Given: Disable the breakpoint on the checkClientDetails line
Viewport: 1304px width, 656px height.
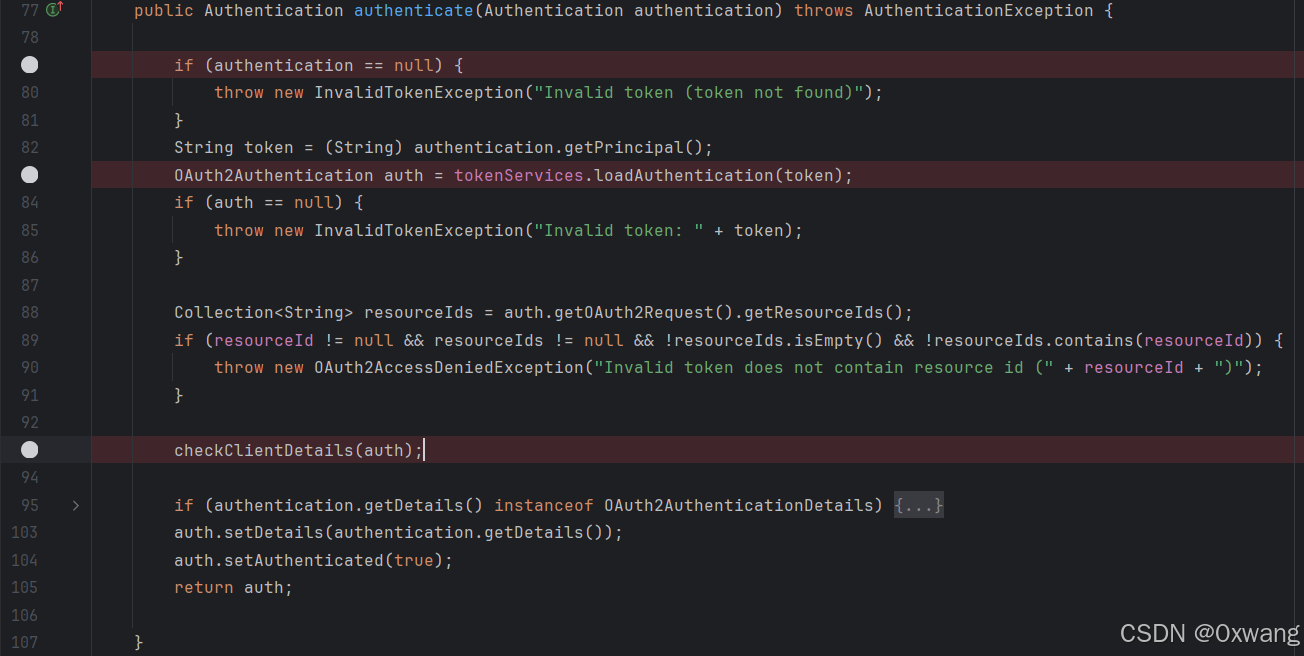Looking at the screenshot, I should (x=30, y=450).
